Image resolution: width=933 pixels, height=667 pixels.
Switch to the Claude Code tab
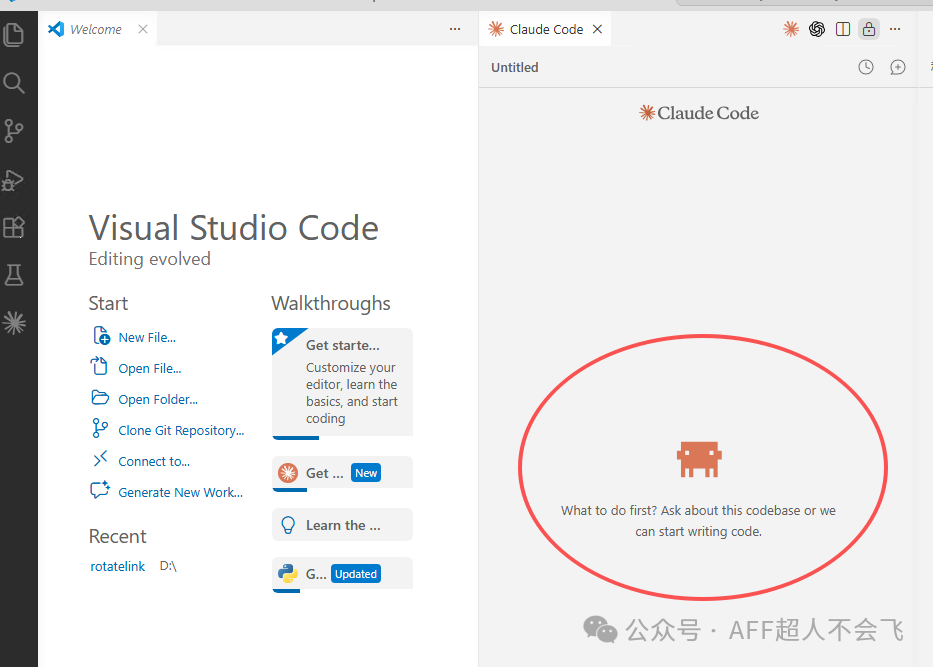(546, 29)
